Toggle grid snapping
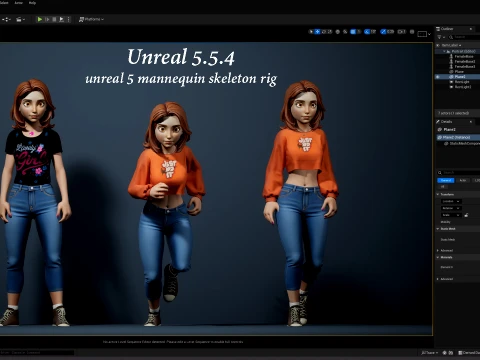This screenshot has height=360, width=480. point(353,32)
